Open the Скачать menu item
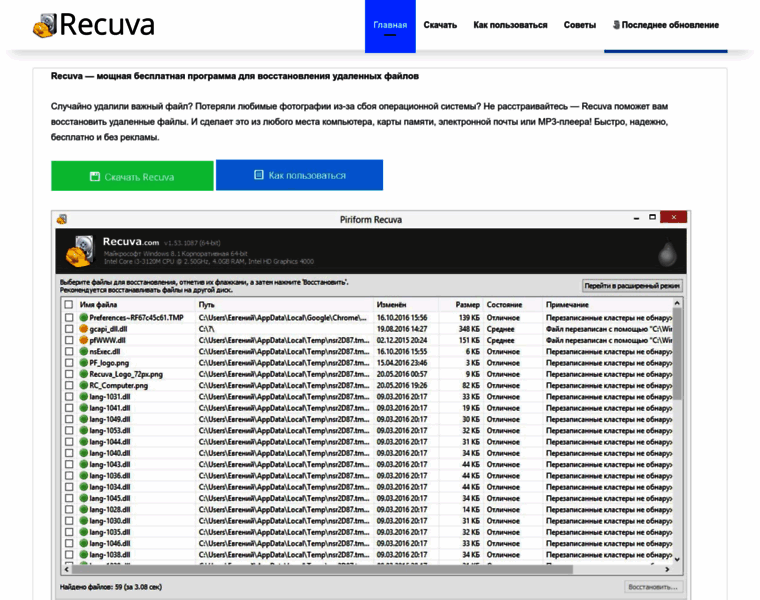This screenshot has width=760, height=600. pos(440,25)
